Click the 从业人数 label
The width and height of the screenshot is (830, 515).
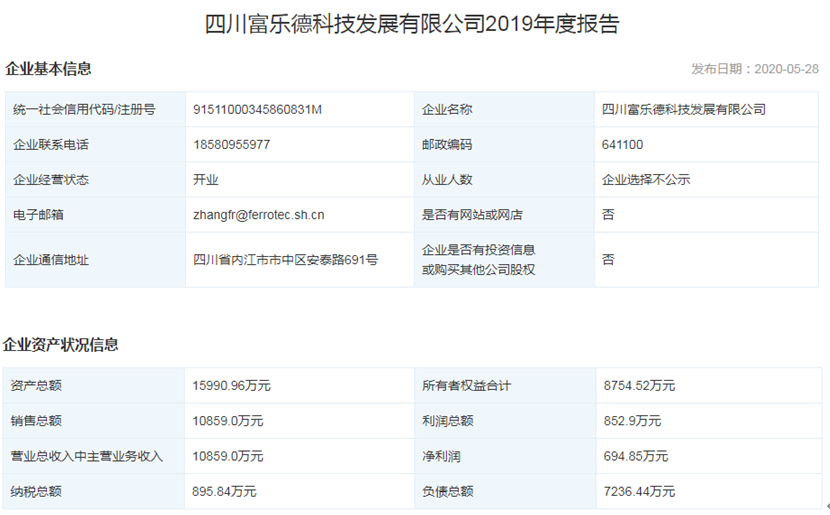447,179
